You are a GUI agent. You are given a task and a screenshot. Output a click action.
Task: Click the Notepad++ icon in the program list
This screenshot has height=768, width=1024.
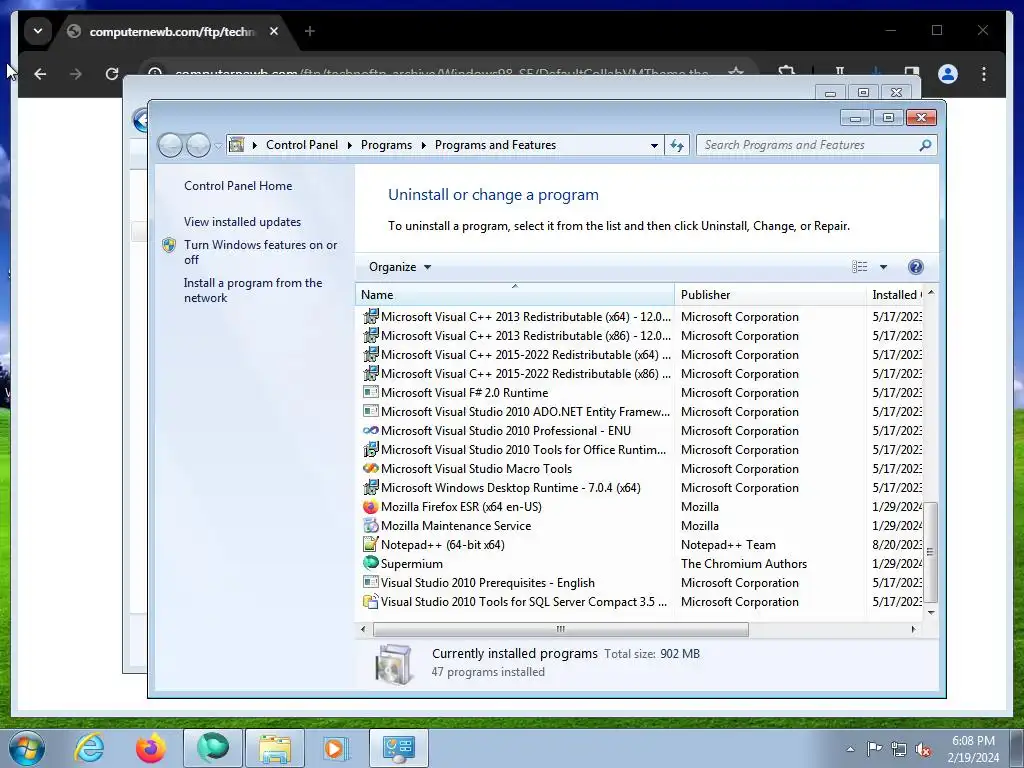(370, 544)
